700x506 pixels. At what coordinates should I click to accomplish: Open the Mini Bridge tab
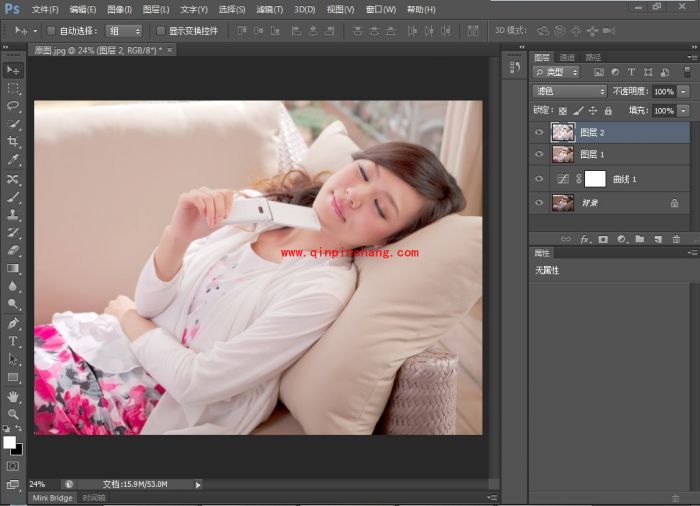point(52,498)
